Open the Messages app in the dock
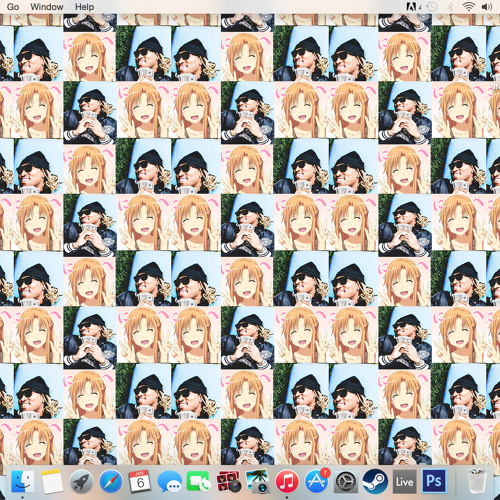The height and width of the screenshot is (500, 500). (169, 482)
